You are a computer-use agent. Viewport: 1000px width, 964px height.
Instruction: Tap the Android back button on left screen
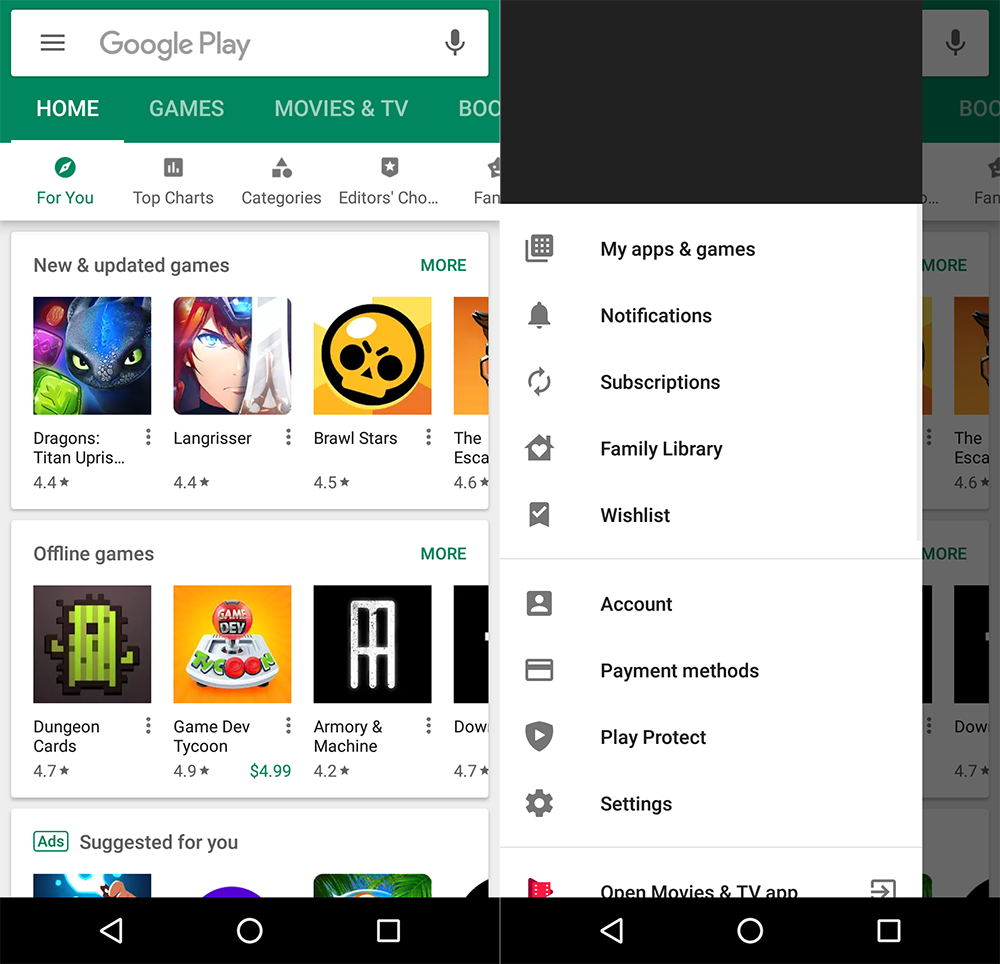(x=112, y=931)
